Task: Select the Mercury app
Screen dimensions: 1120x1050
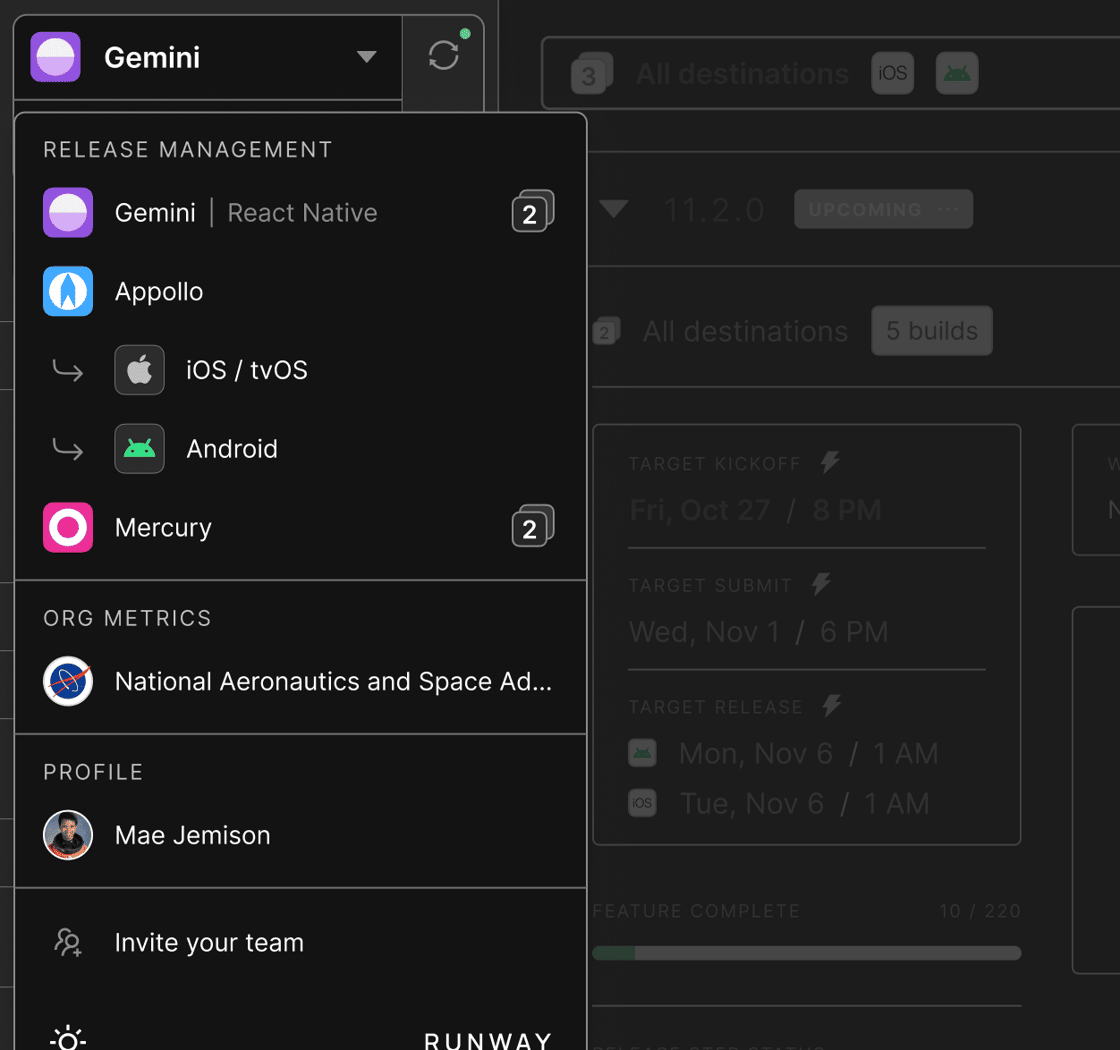Action: (x=300, y=527)
